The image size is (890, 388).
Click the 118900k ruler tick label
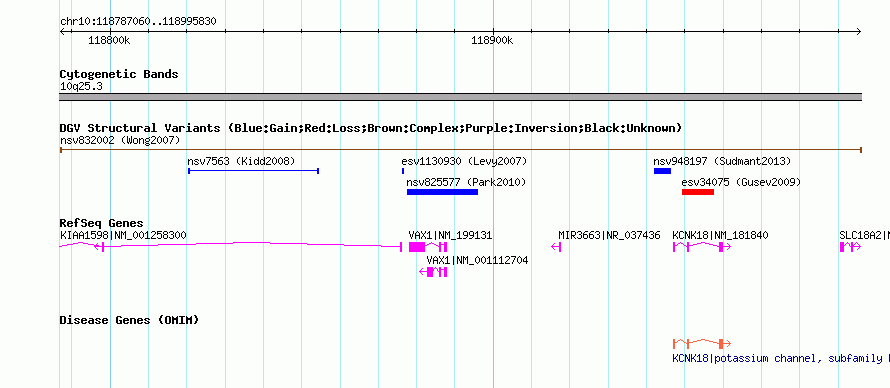[x=492, y=41]
